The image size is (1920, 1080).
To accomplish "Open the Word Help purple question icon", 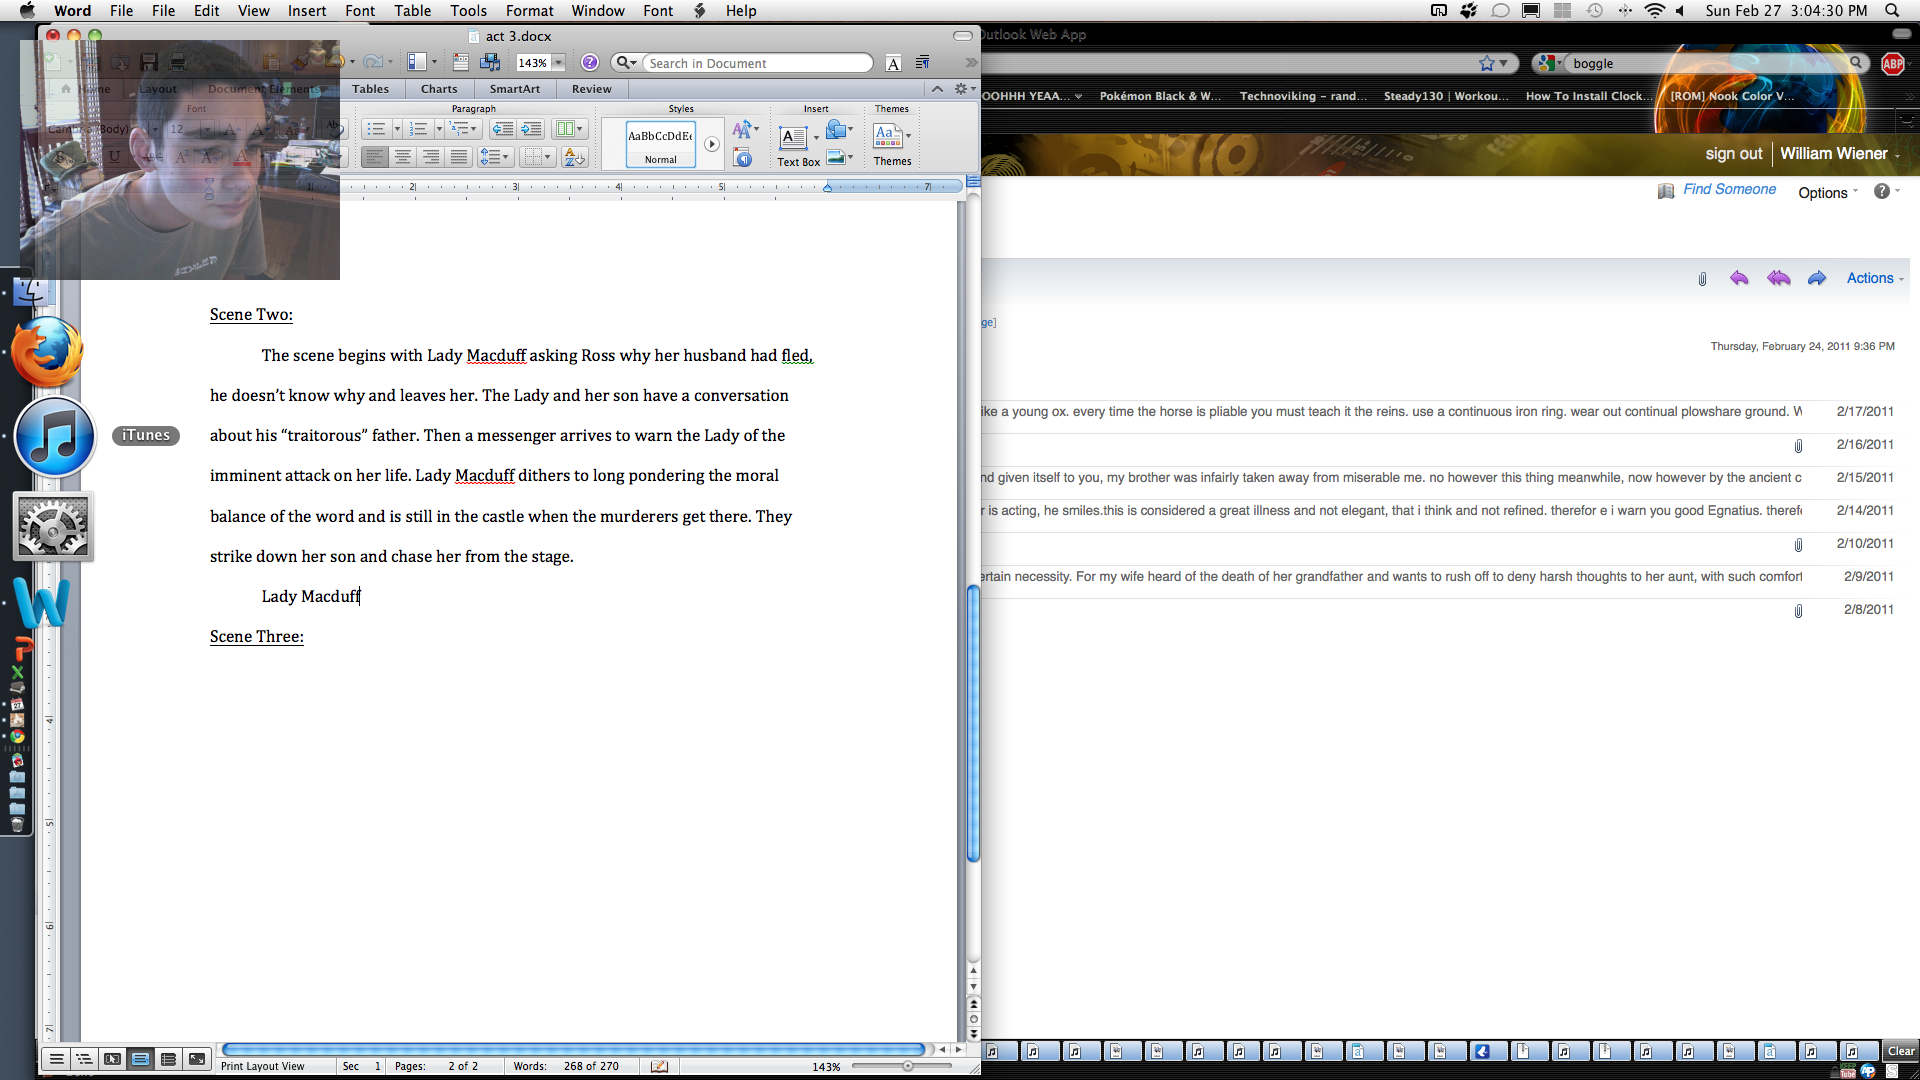I will point(590,62).
